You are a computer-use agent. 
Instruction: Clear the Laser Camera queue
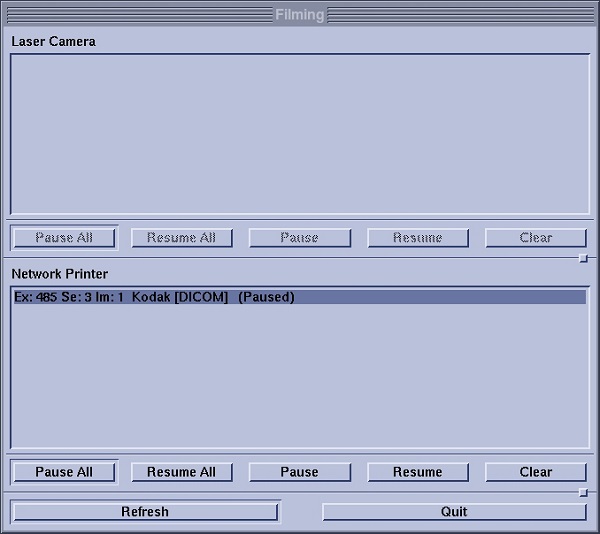coord(535,238)
